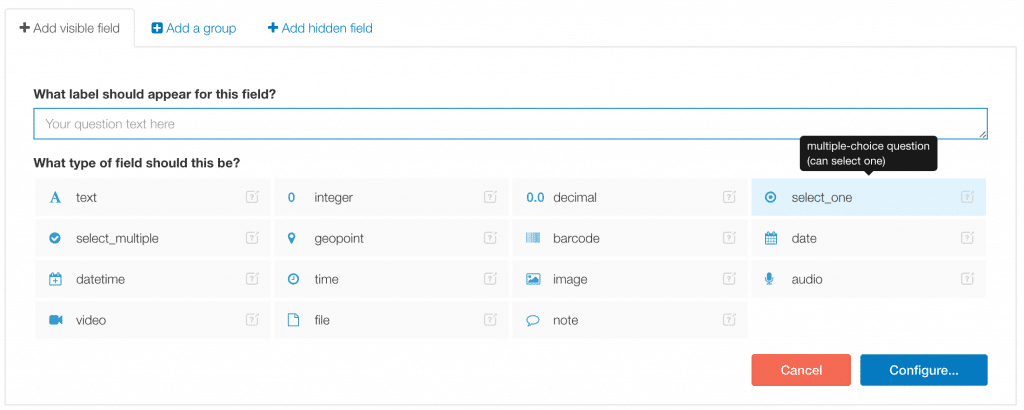
Task: Choose the audio microphone icon
Action: point(770,279)
